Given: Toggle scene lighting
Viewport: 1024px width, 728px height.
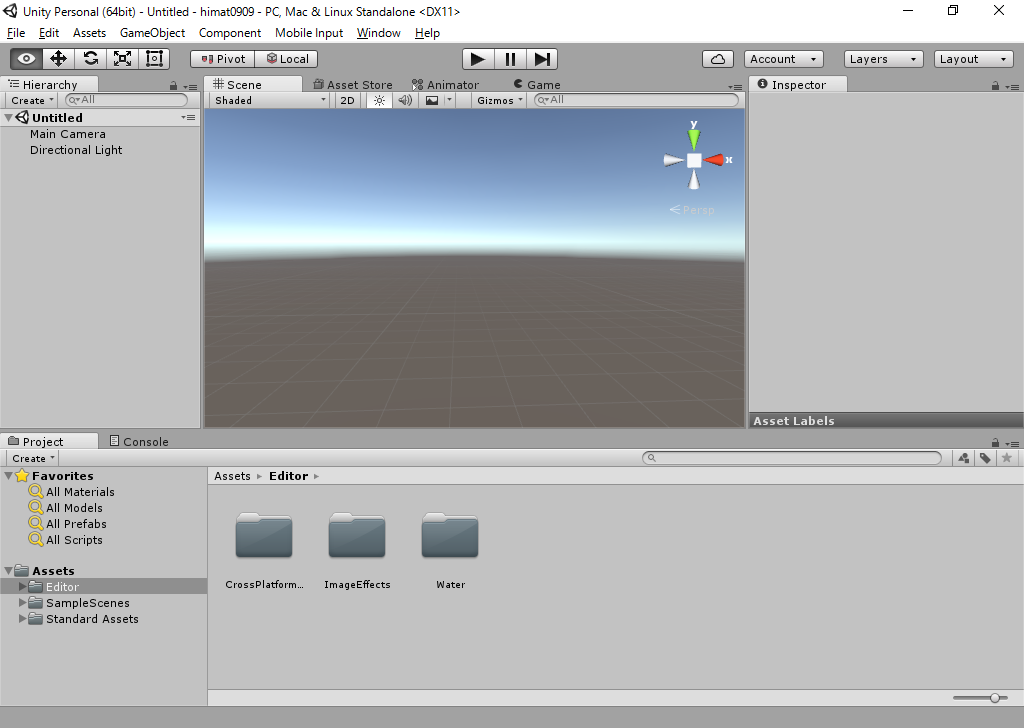Looking at the screenshot, I should 379,100.
